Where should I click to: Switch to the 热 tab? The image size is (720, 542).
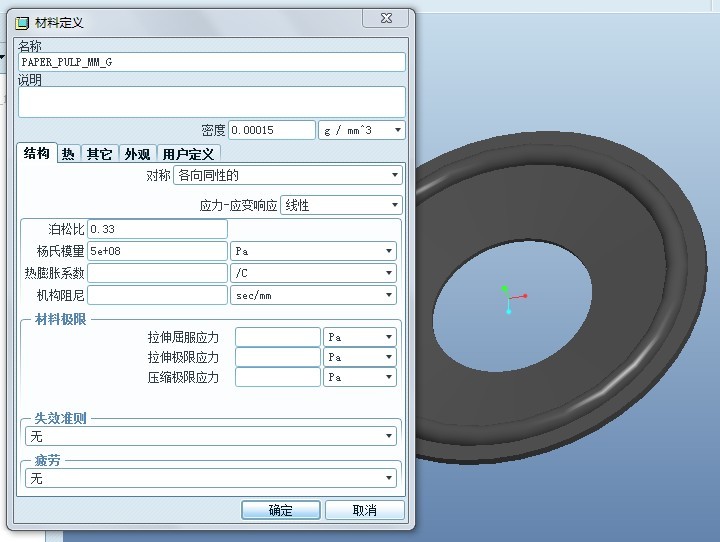pos(68,154)
